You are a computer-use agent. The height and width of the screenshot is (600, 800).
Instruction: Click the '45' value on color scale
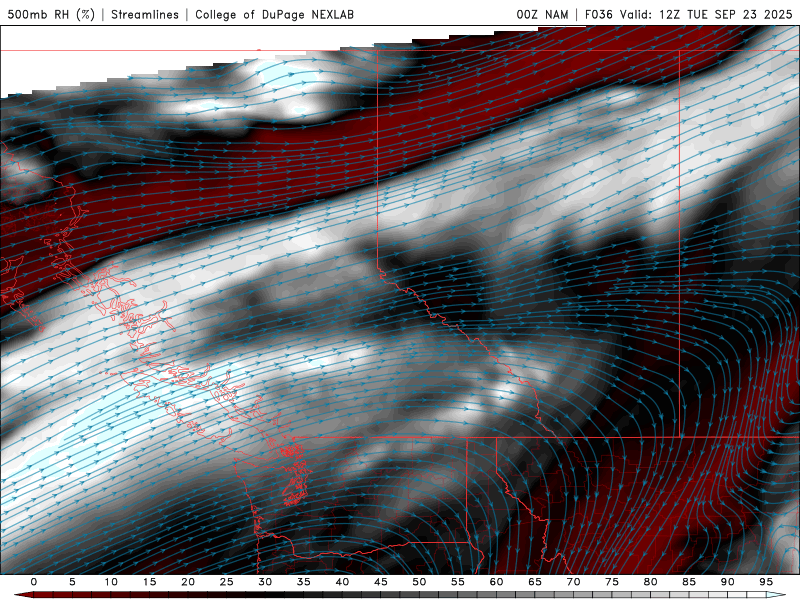tap(381, 582)
